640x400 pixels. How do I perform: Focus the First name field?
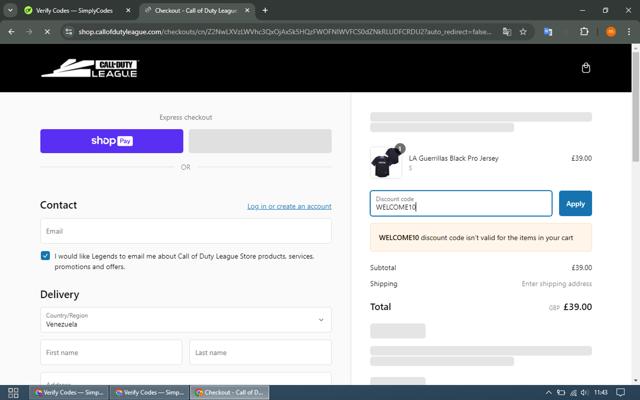[111, 352]
